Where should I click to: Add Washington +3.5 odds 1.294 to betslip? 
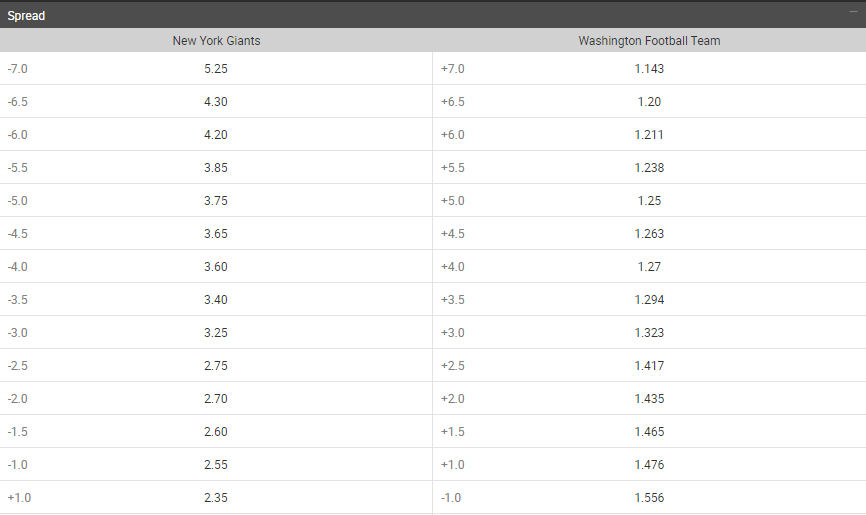(x=650, y=299)
